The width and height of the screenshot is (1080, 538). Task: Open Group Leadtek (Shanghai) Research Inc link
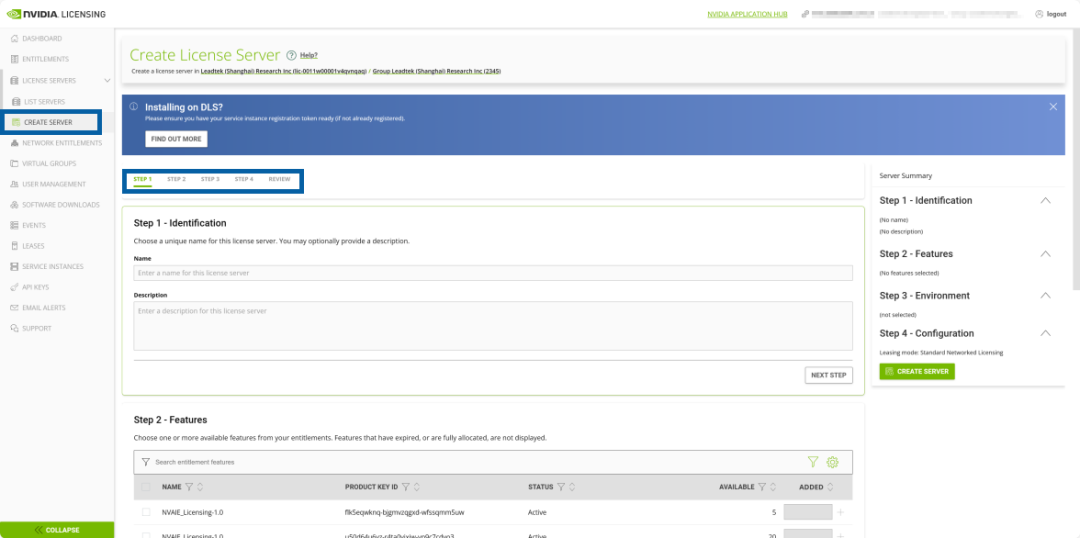[437, 71]
